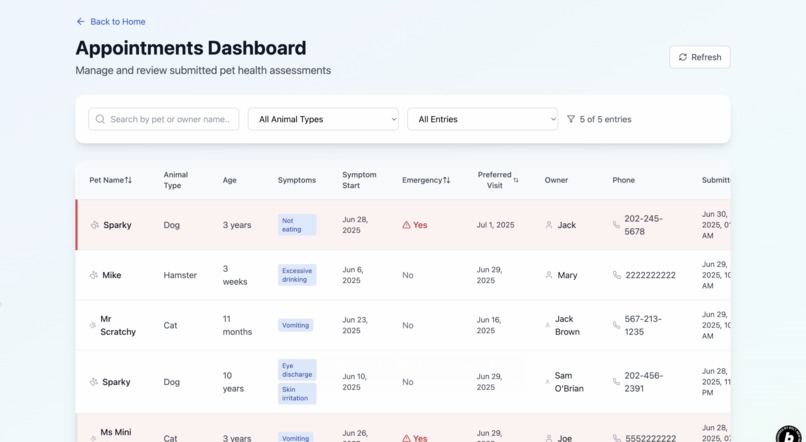Click the person icon beside Mary
Screen dimensions: 806x442
click(548, 275)
